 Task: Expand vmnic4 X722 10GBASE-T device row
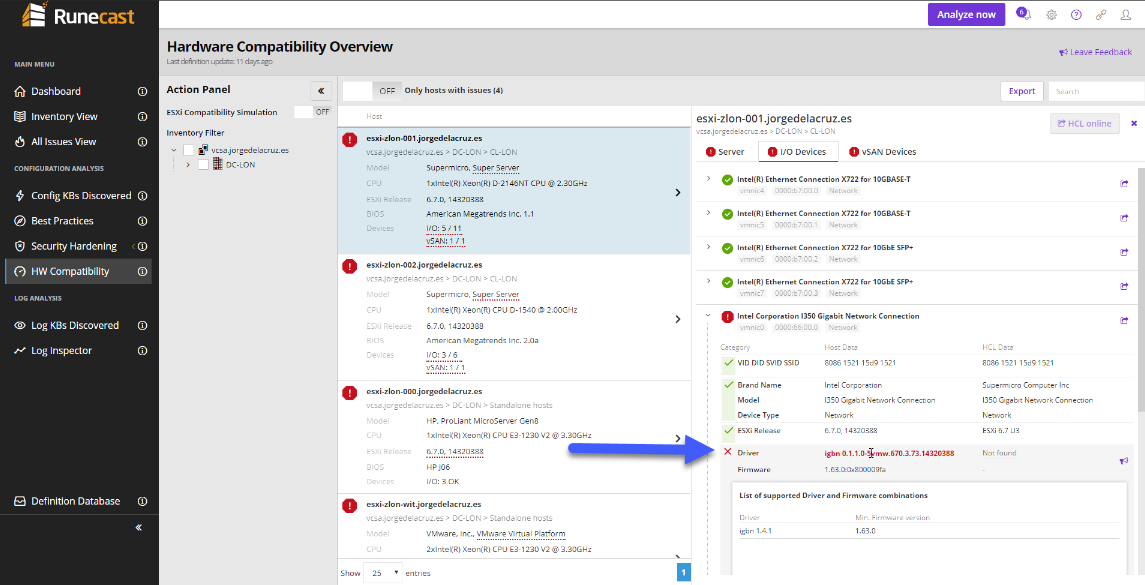(708, 179)
